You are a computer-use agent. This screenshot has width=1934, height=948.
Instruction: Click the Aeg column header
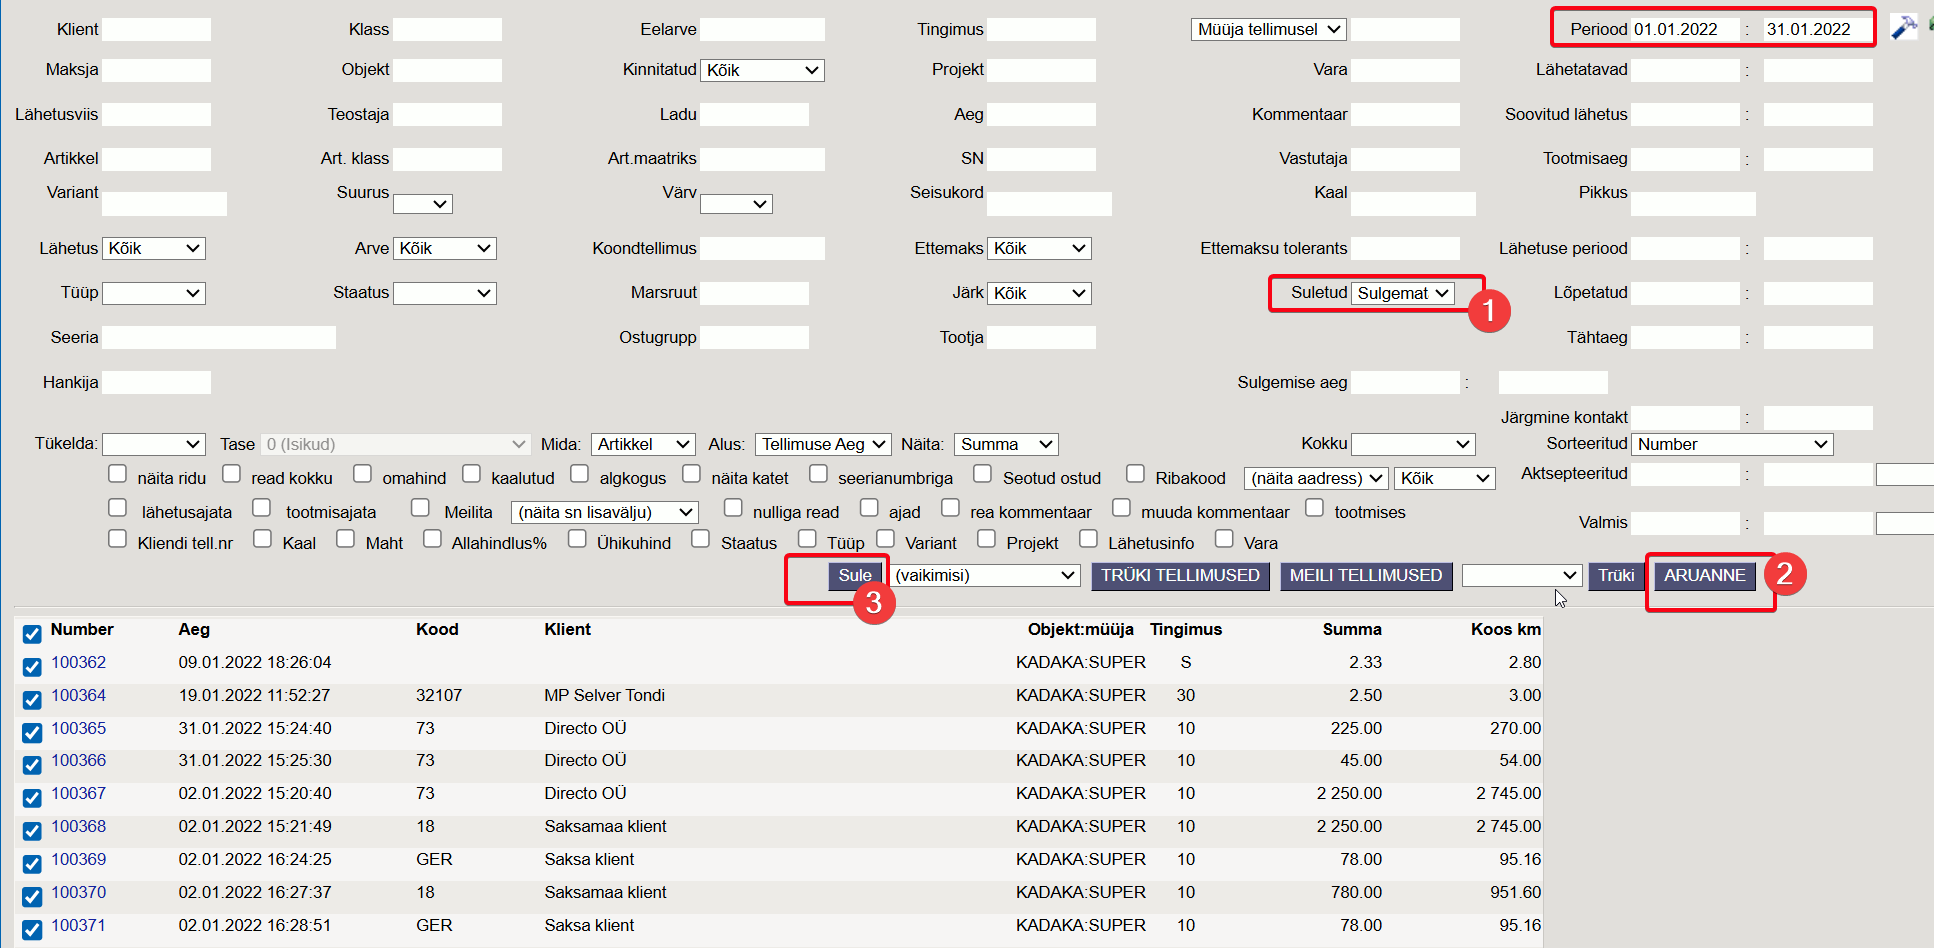[194, 630]
